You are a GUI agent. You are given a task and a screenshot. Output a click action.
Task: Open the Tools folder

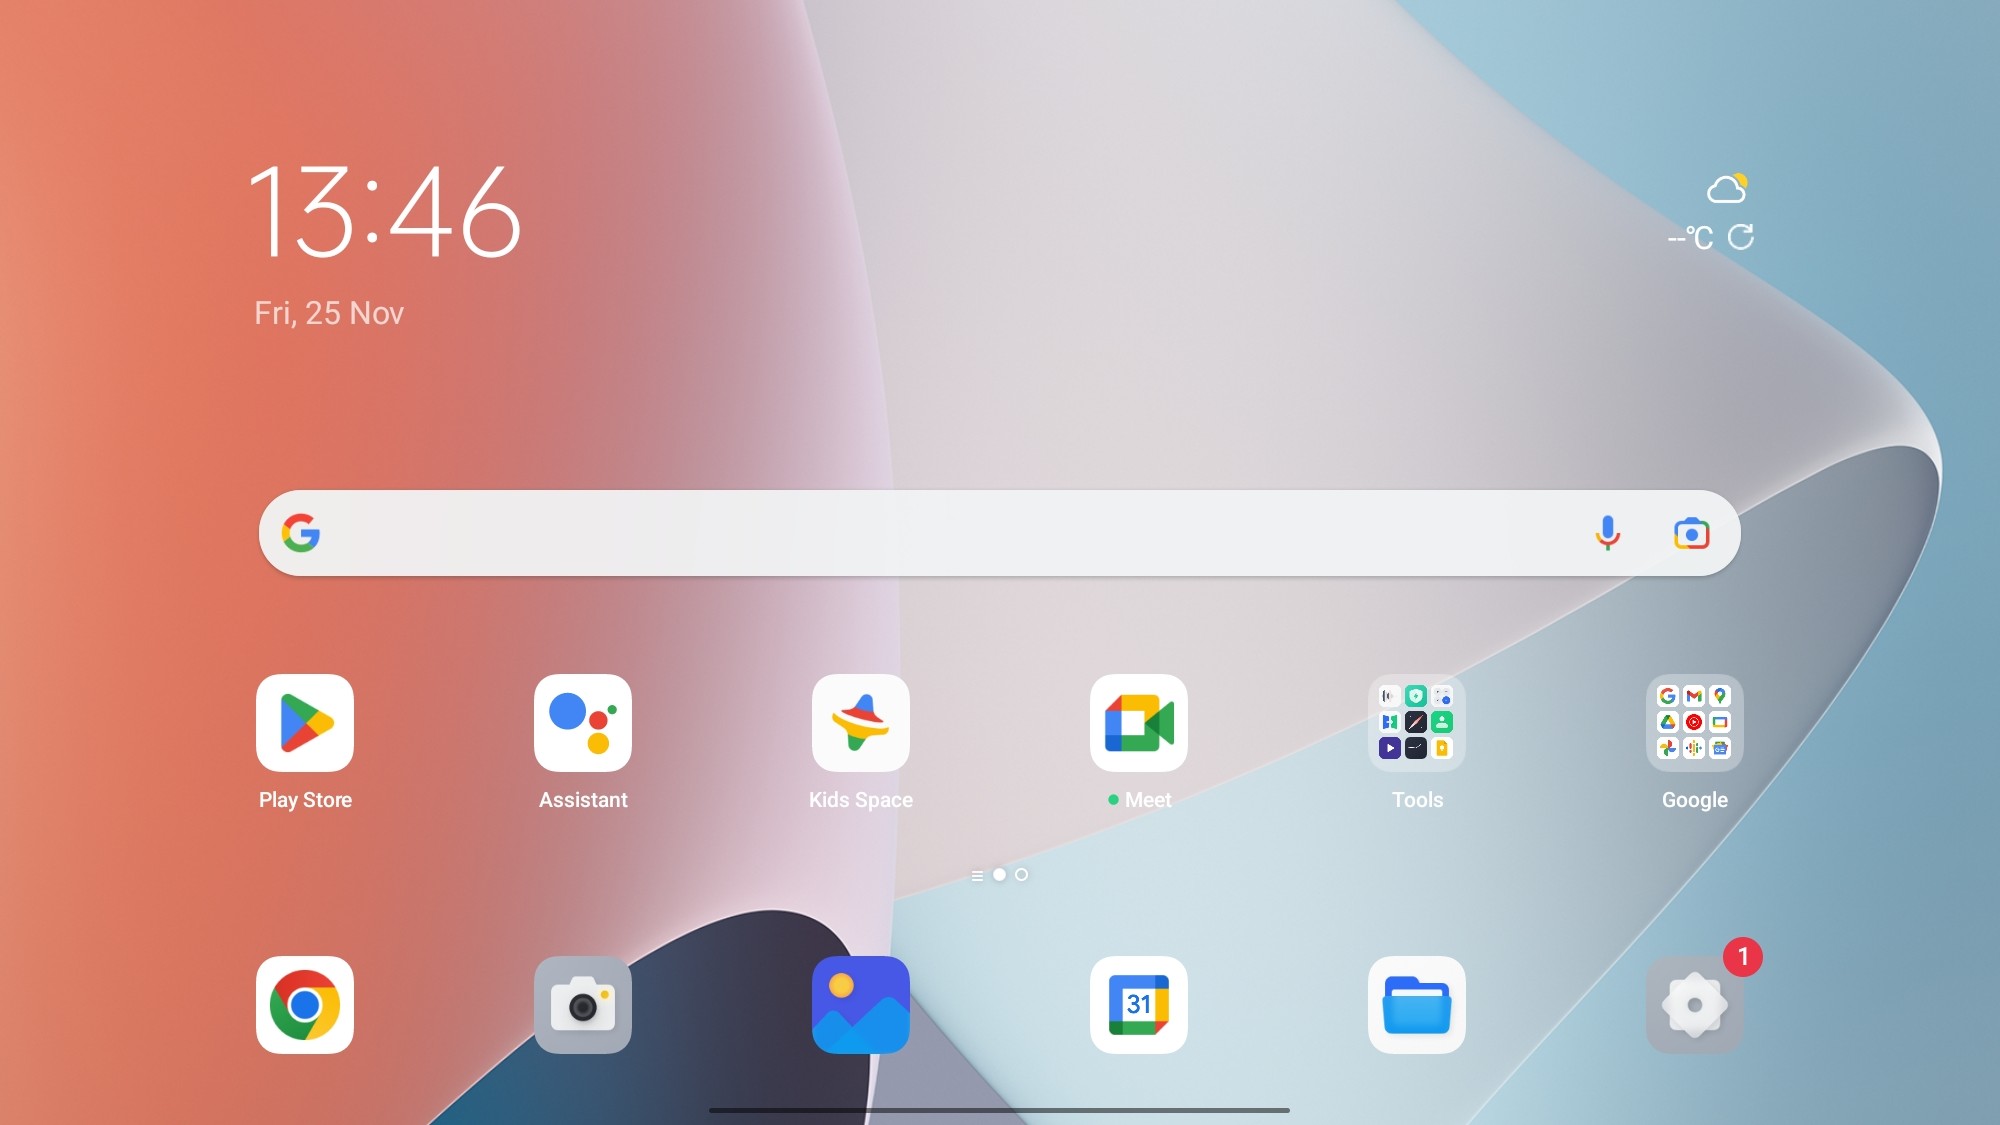coord(1418,721)
